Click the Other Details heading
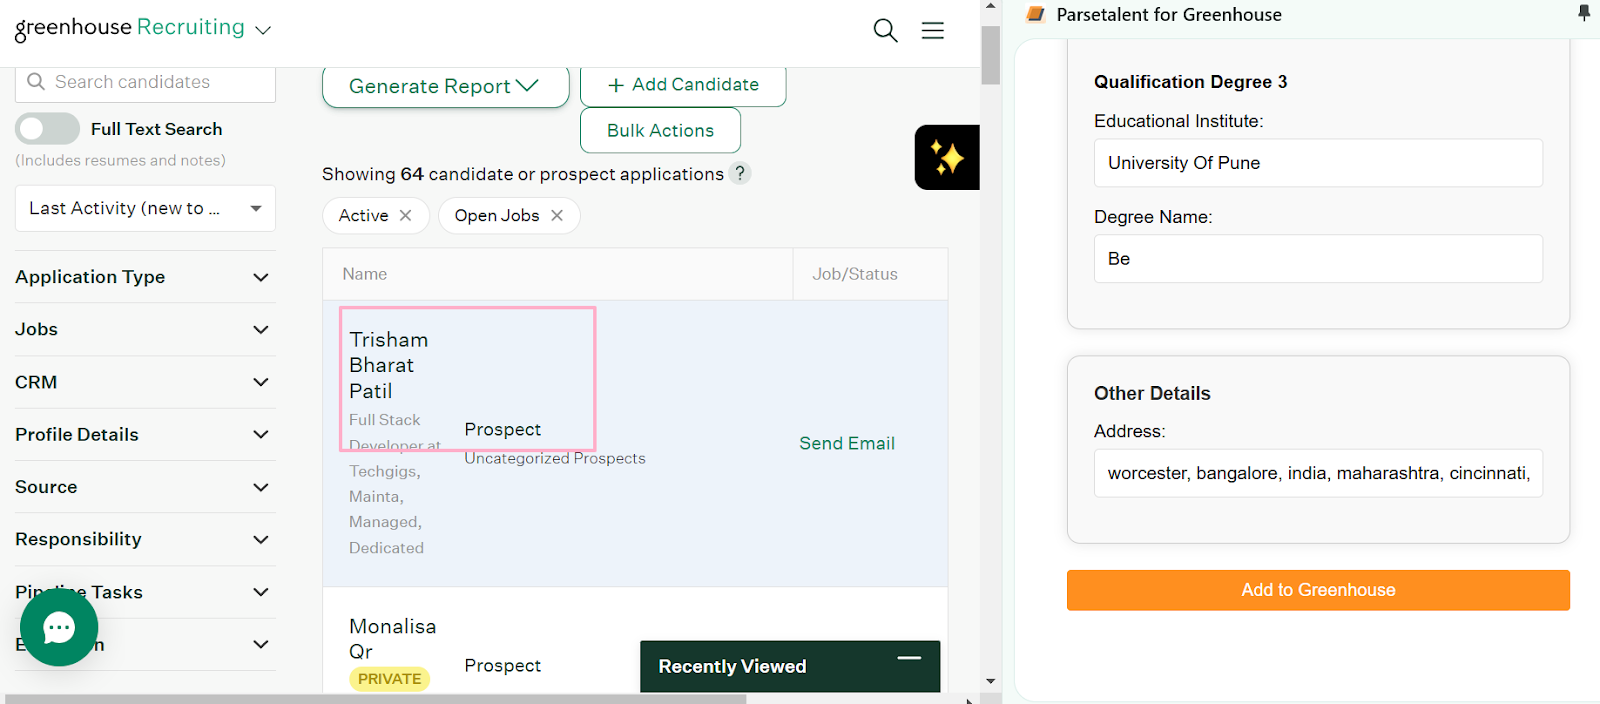This screenshot has height=704, width=1600. pos(1152,393)
